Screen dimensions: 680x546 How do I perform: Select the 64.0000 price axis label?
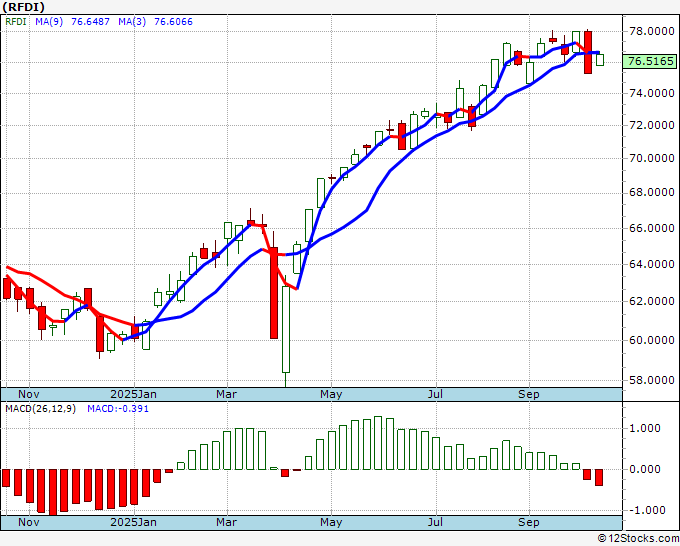pos(652,264)
